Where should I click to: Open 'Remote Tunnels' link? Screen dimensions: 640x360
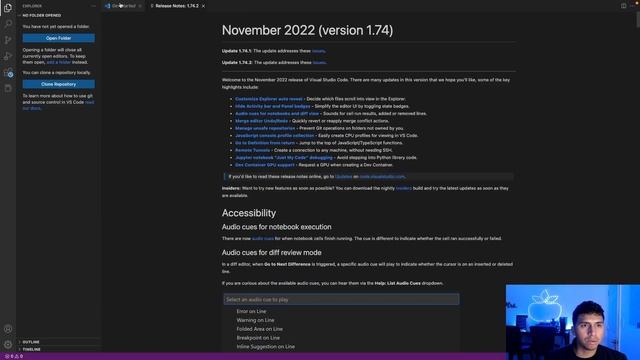252,150
